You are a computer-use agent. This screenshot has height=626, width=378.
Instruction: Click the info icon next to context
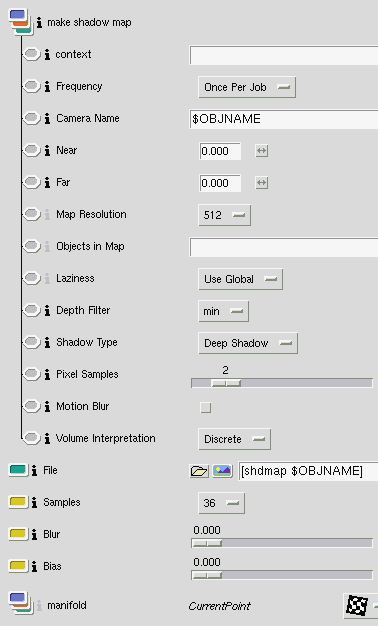[47, 54]
